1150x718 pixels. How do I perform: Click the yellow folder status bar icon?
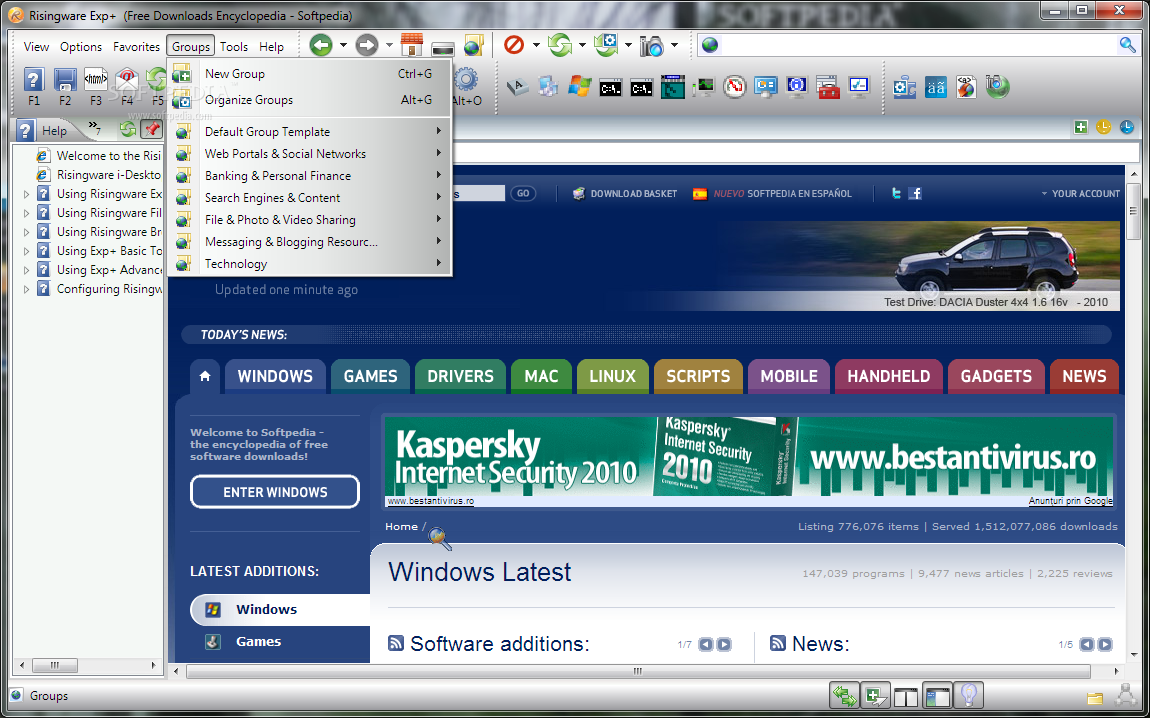pos(1095,697)
